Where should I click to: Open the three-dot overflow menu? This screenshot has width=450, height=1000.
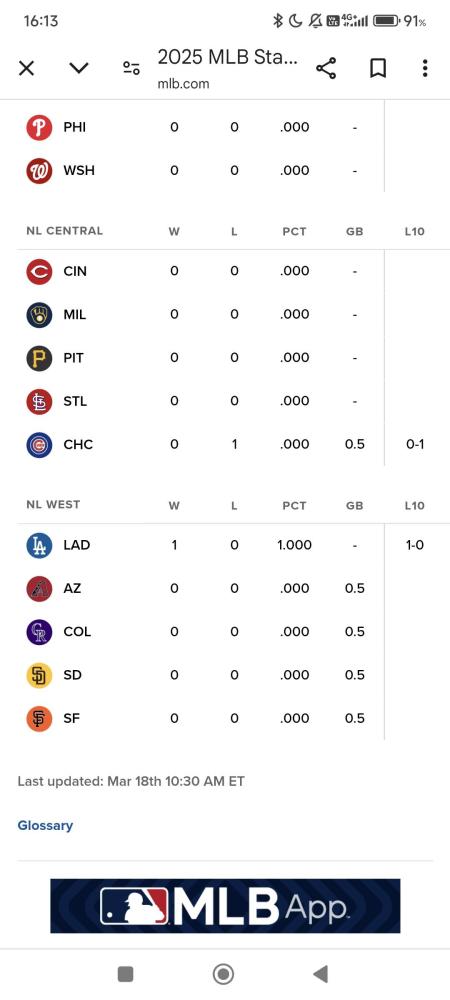point(425,68)
